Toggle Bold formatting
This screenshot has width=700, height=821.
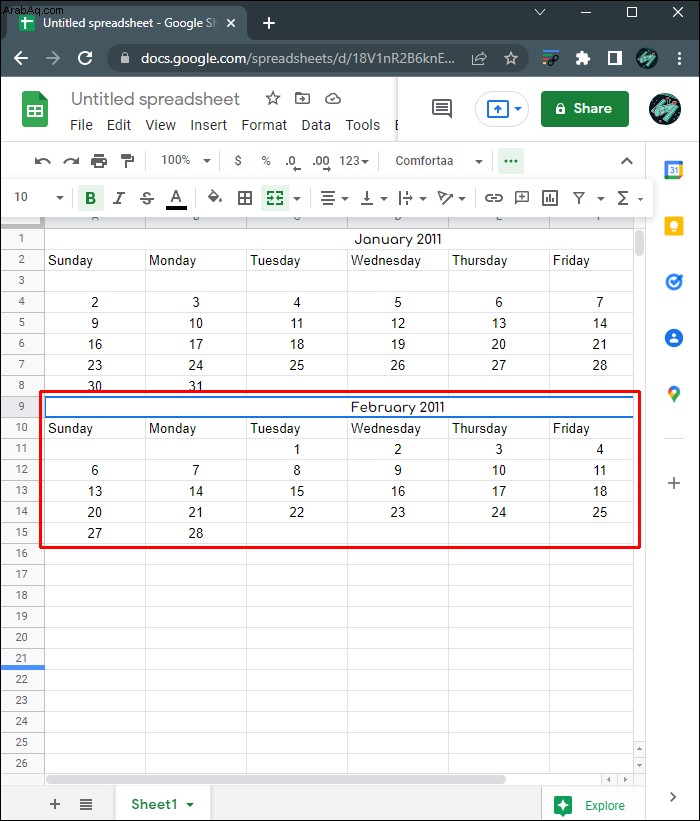pyautogui.click(x=91, y=198)
